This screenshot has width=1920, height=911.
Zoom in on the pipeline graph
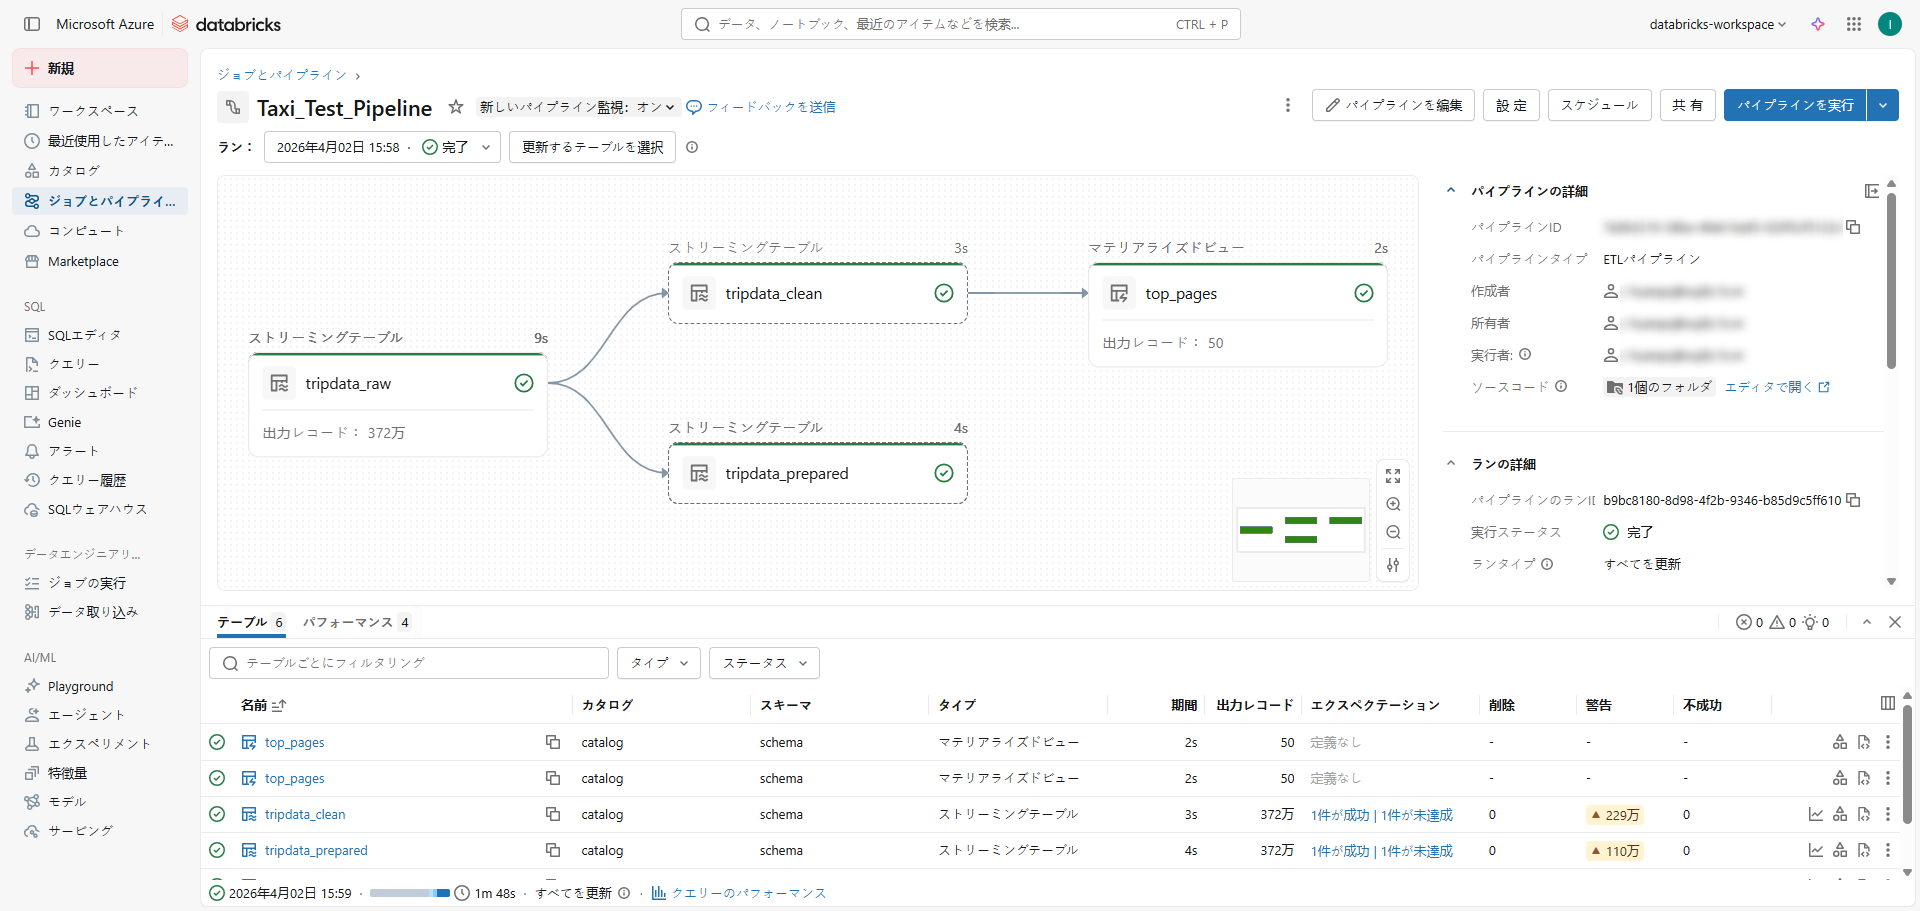(1393, 505)
